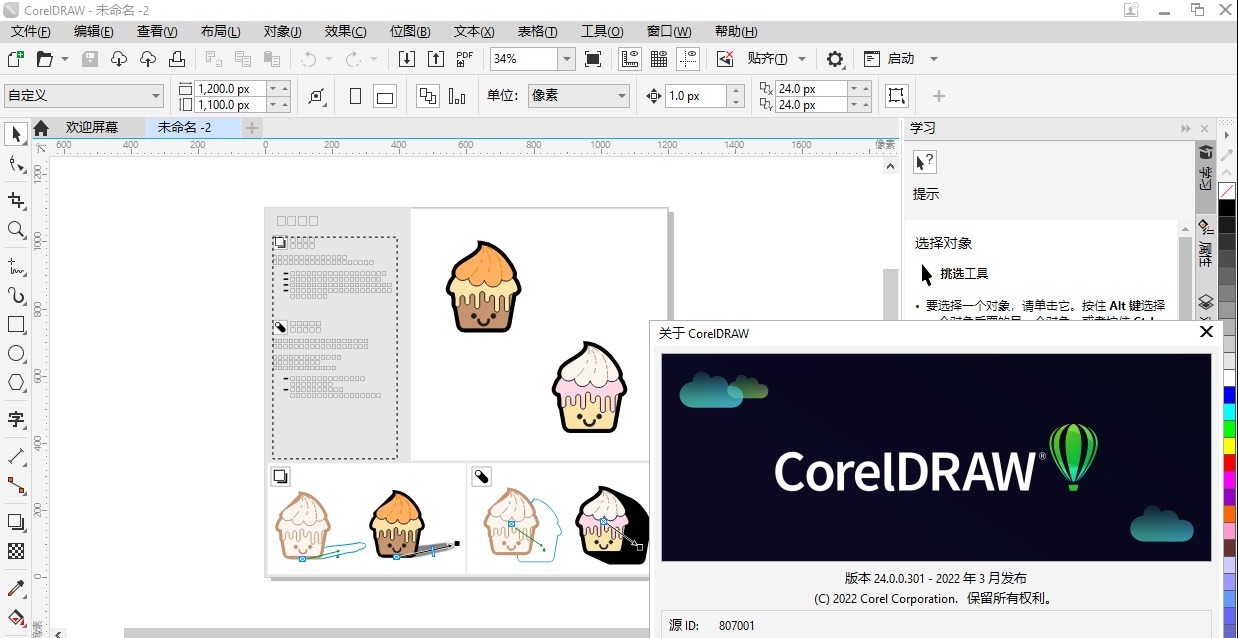
Task: Switch to the 欢迎屏幕 tab
Action: [91, 128]
